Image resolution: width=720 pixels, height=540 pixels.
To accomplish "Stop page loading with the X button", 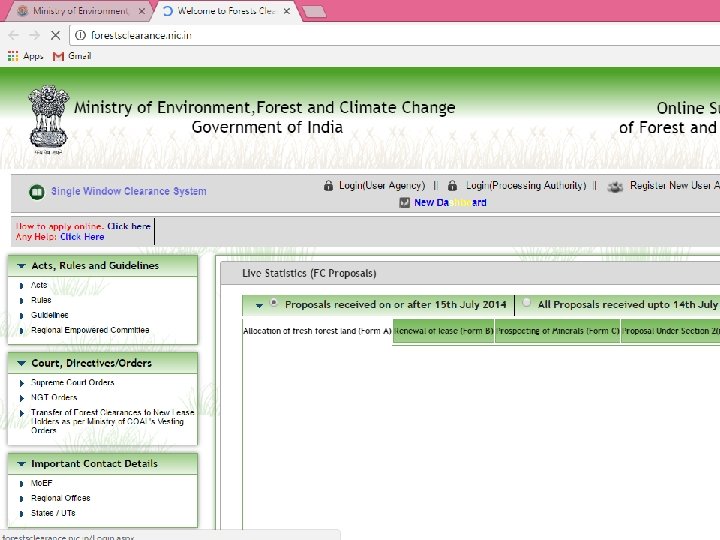I will 56,35.
